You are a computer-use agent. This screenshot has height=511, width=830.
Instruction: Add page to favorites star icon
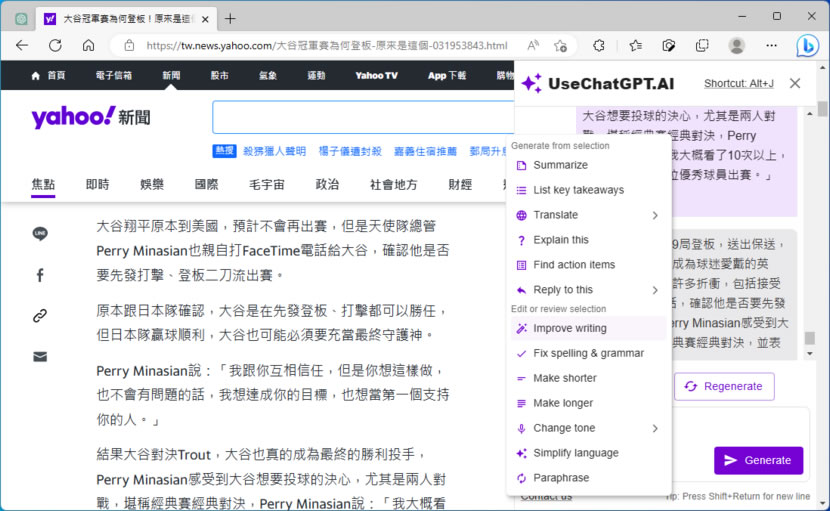pyautogui.click(x=561, y=45)
